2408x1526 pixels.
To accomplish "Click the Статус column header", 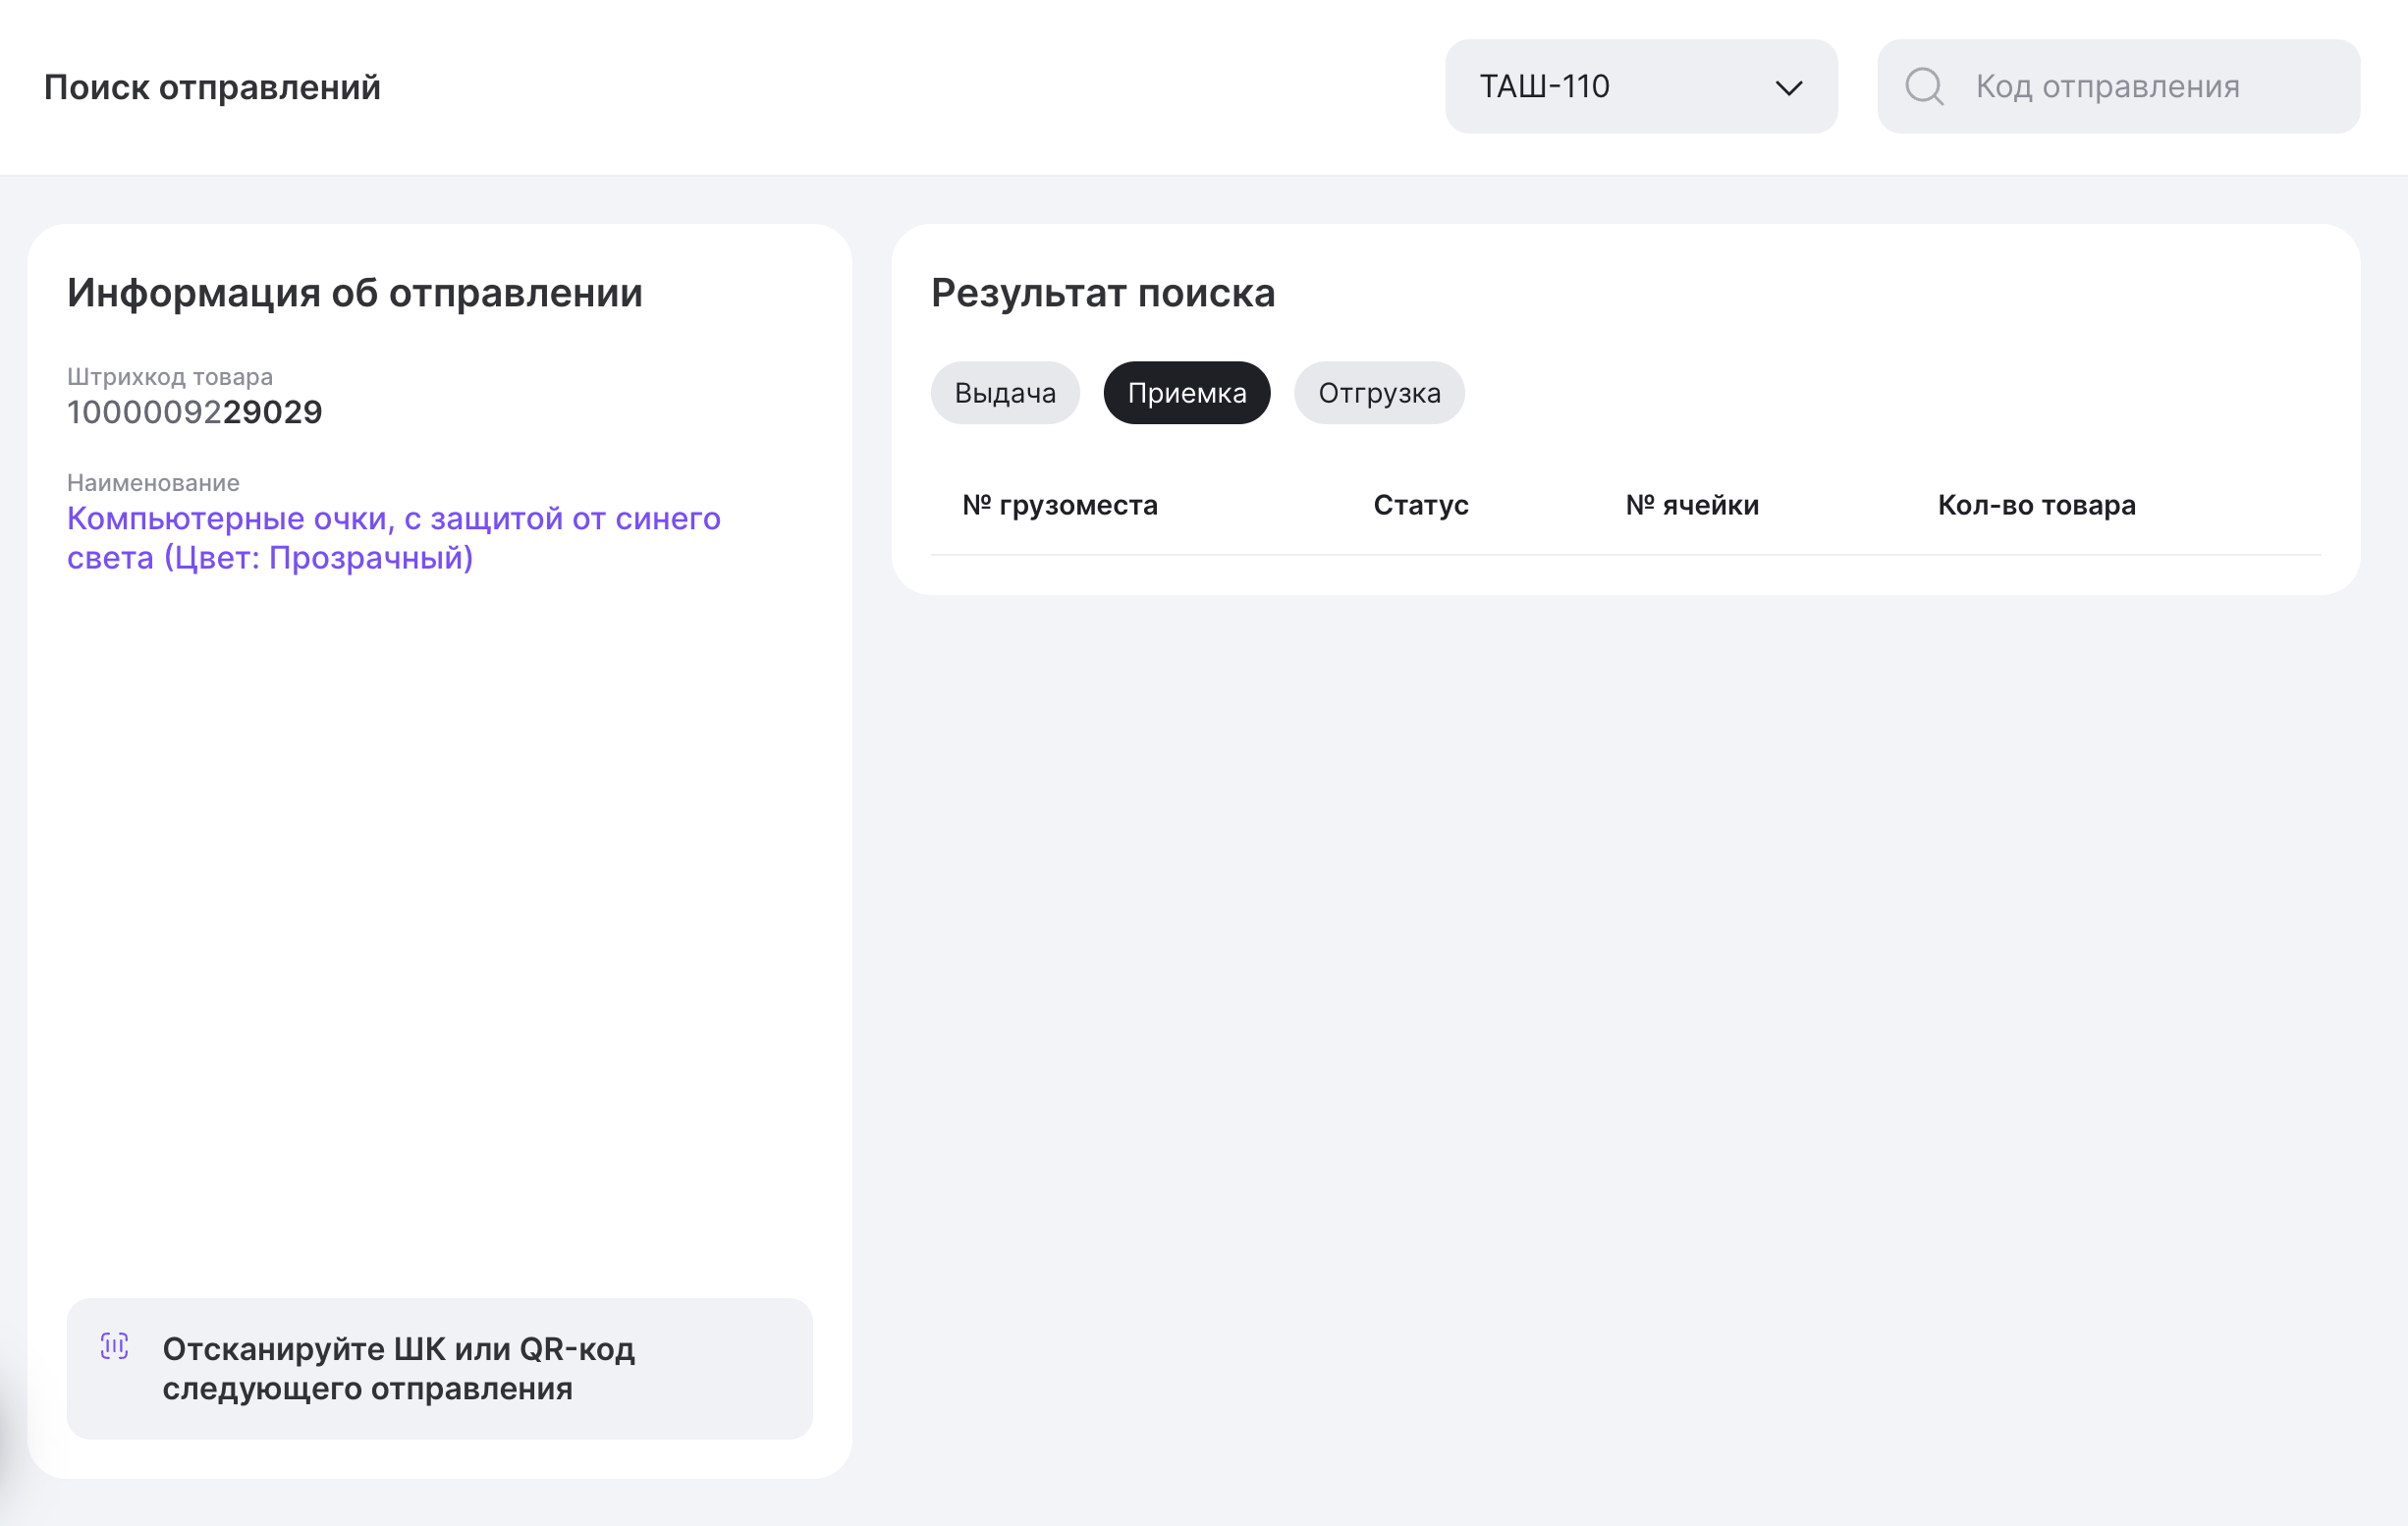I will click(x=1420, y=505).
